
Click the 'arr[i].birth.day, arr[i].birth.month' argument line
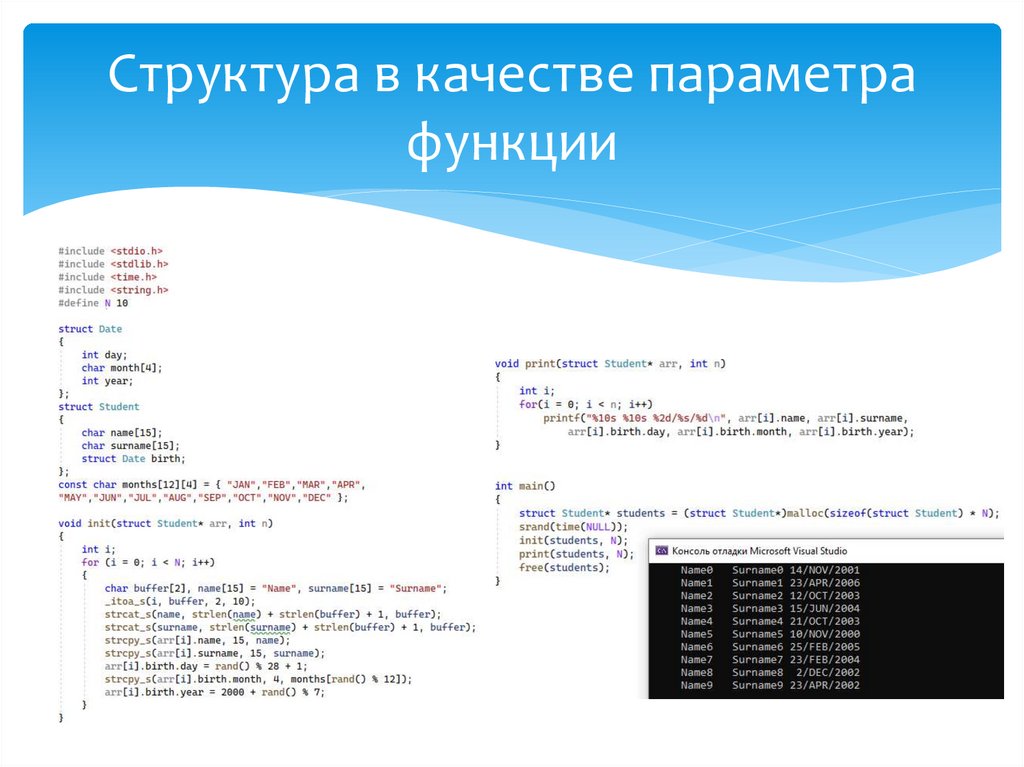point(741,432)
